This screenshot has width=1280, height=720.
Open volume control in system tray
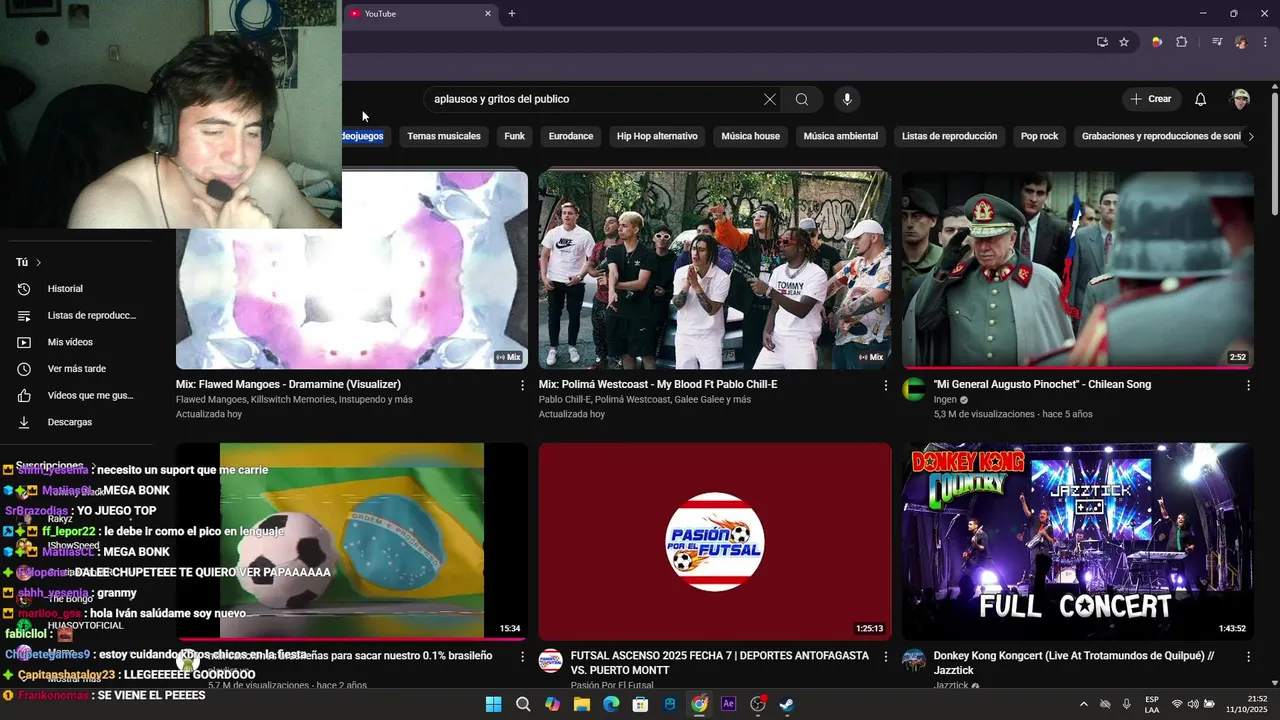pyautogui.click(x=1193, y=704)
